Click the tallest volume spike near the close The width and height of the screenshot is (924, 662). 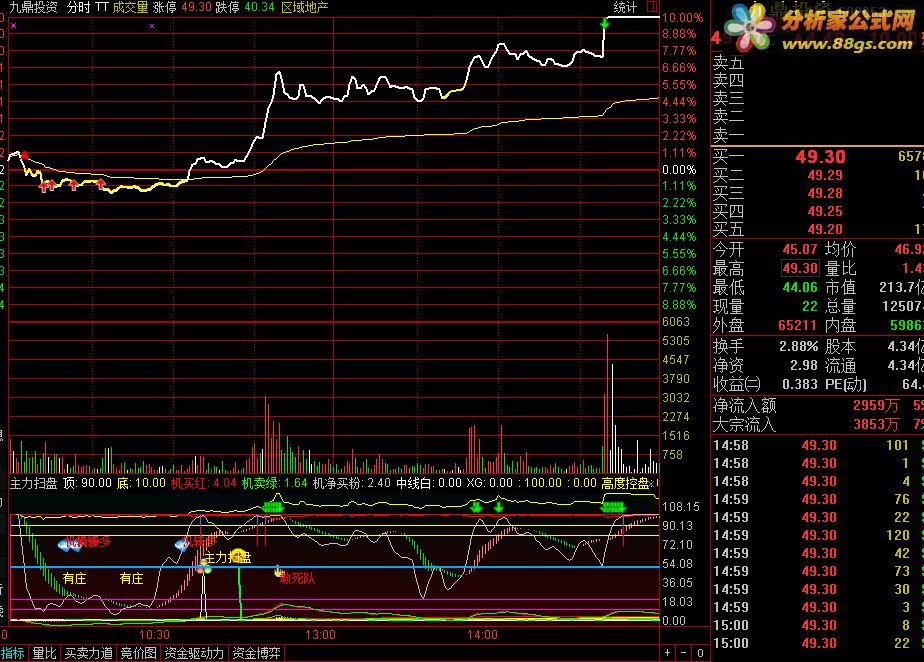pos(607,404)
